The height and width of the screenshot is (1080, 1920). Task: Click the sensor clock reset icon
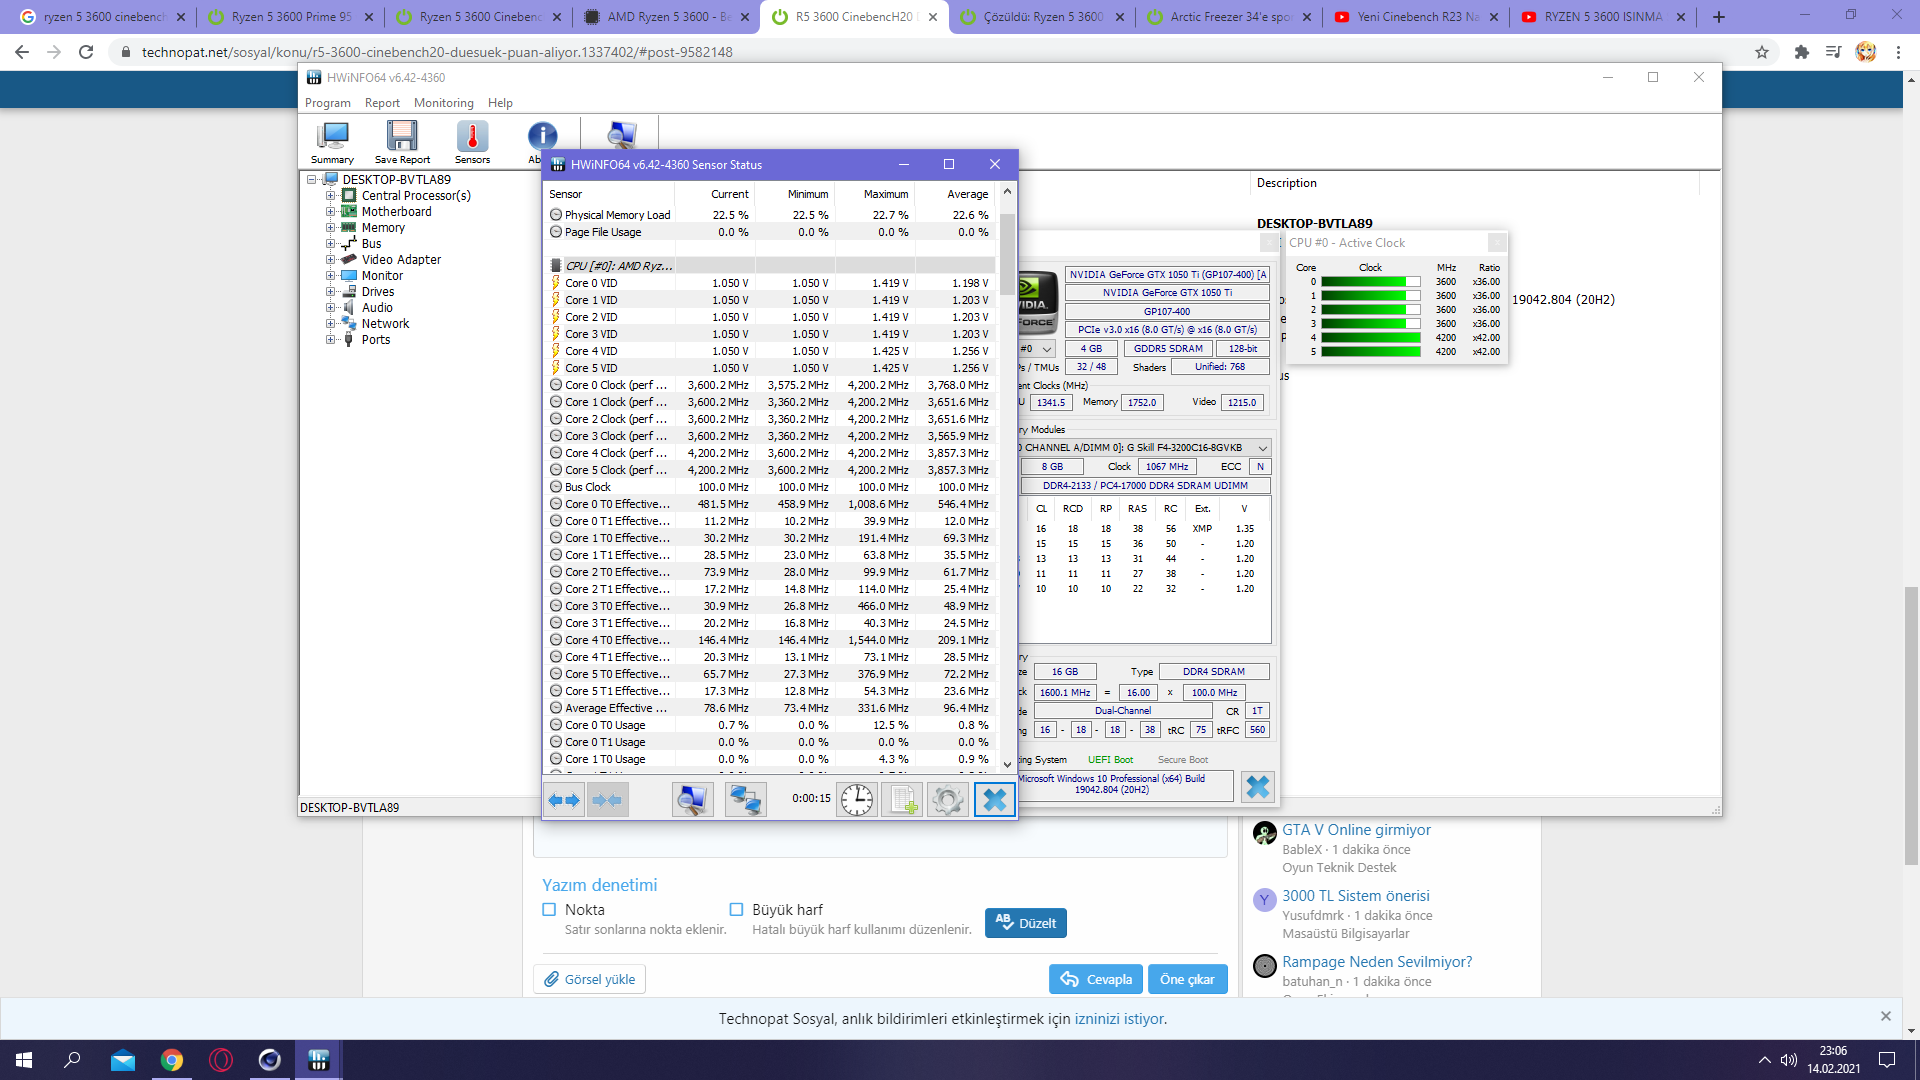(x=857, y=800)
